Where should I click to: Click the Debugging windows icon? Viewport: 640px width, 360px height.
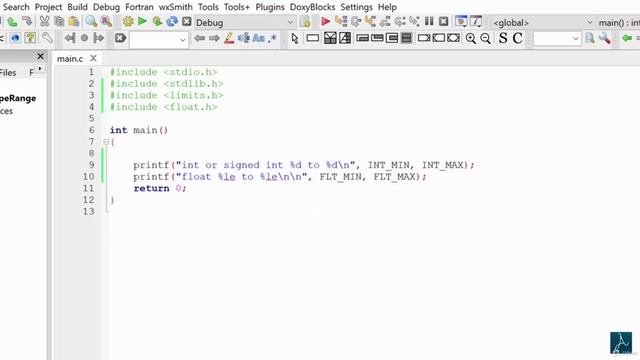[461, 22]
